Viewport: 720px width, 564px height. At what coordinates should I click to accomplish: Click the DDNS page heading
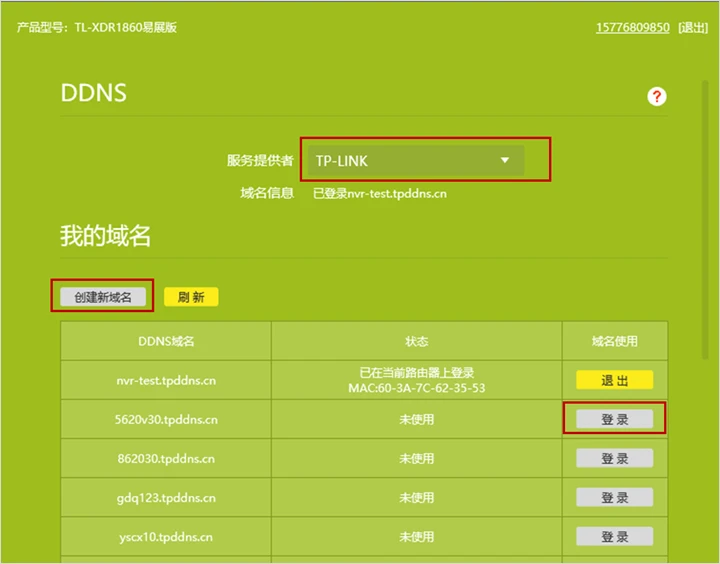point(94,92)
